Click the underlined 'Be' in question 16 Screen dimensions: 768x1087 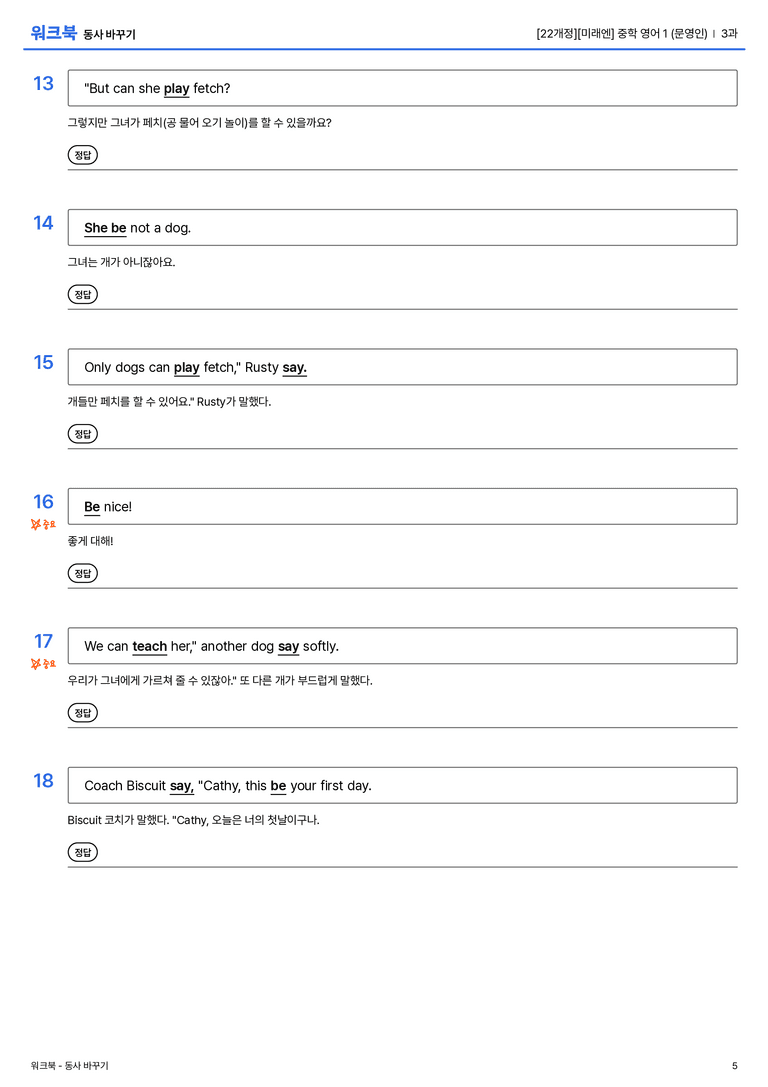click(92, 507)
